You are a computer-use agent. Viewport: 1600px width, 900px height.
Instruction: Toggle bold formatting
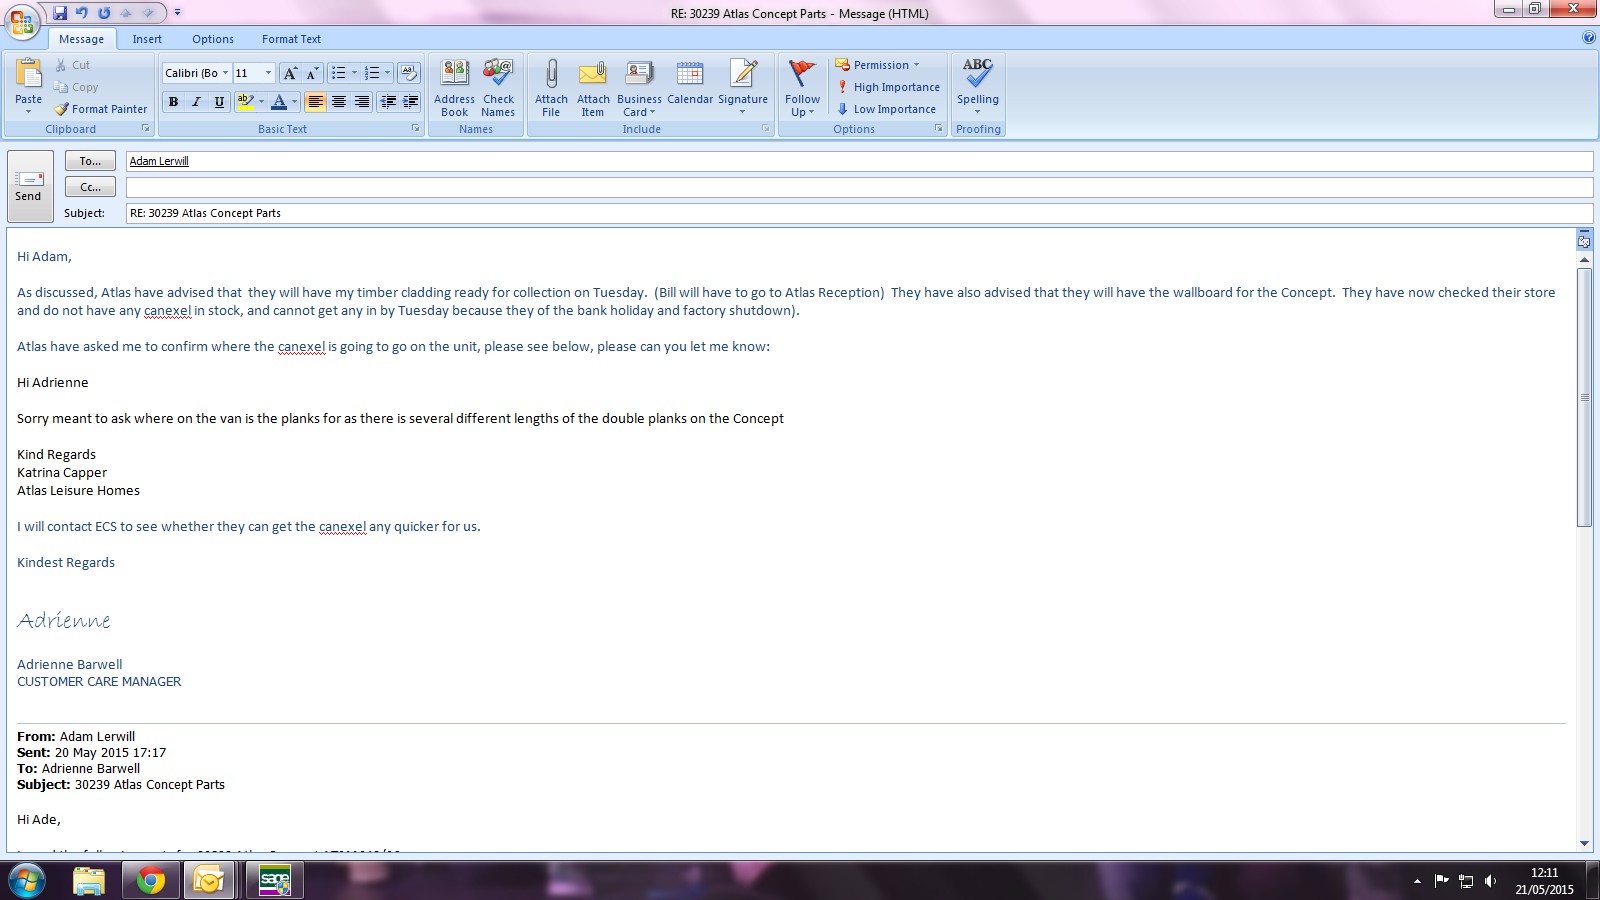[174, 102]
